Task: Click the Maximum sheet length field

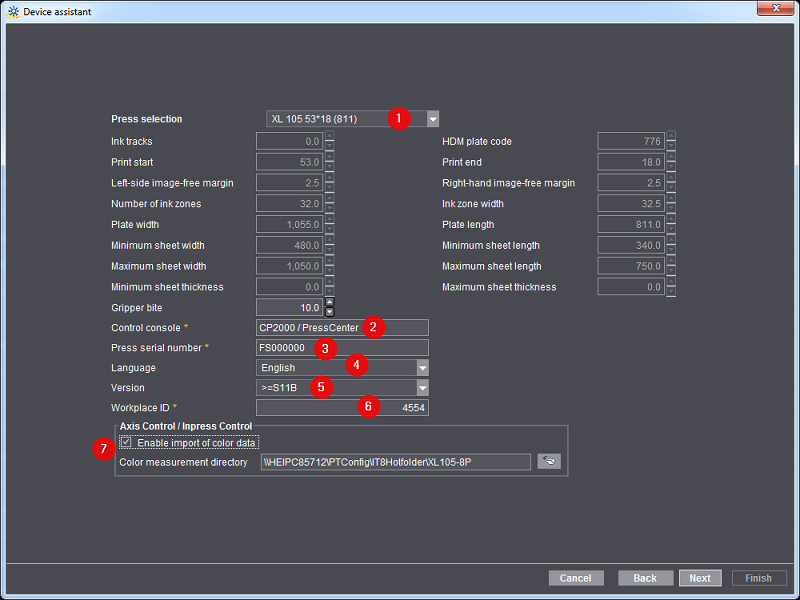Action: pyautogui.click(x=630, y=266)
